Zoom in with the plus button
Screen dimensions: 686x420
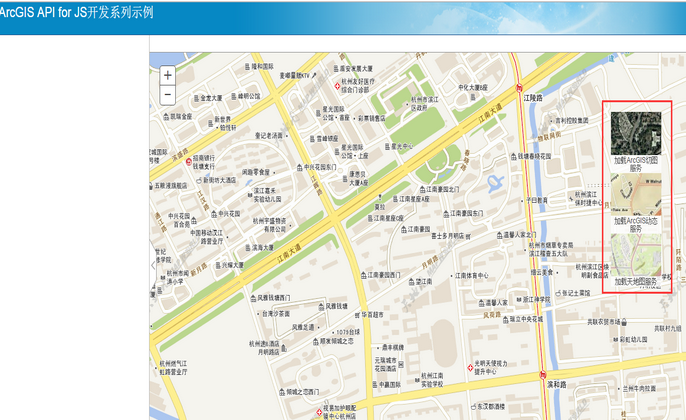tap(168, 75)
